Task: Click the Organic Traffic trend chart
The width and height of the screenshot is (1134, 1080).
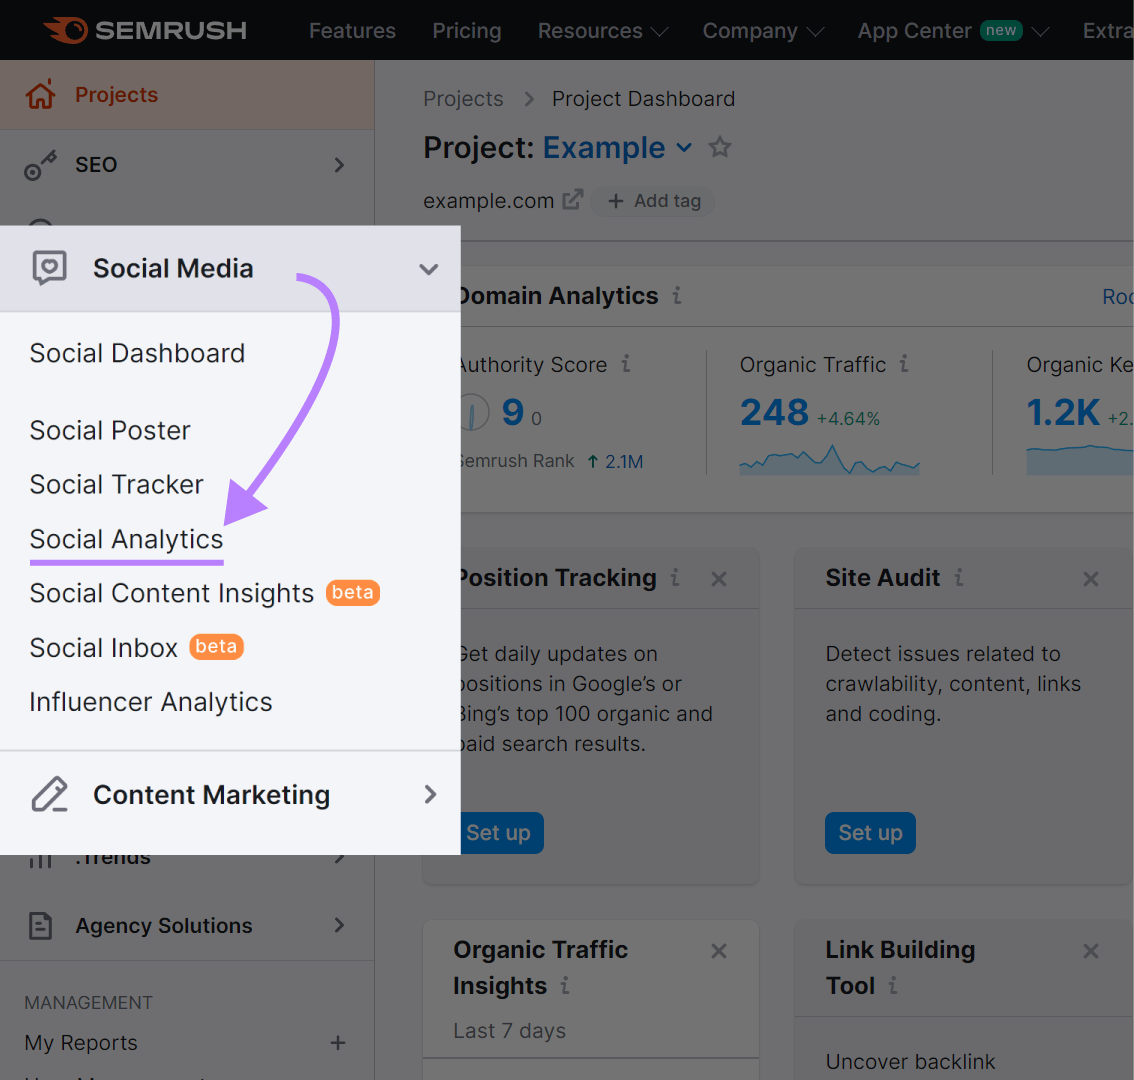Action: click(830, 459)
